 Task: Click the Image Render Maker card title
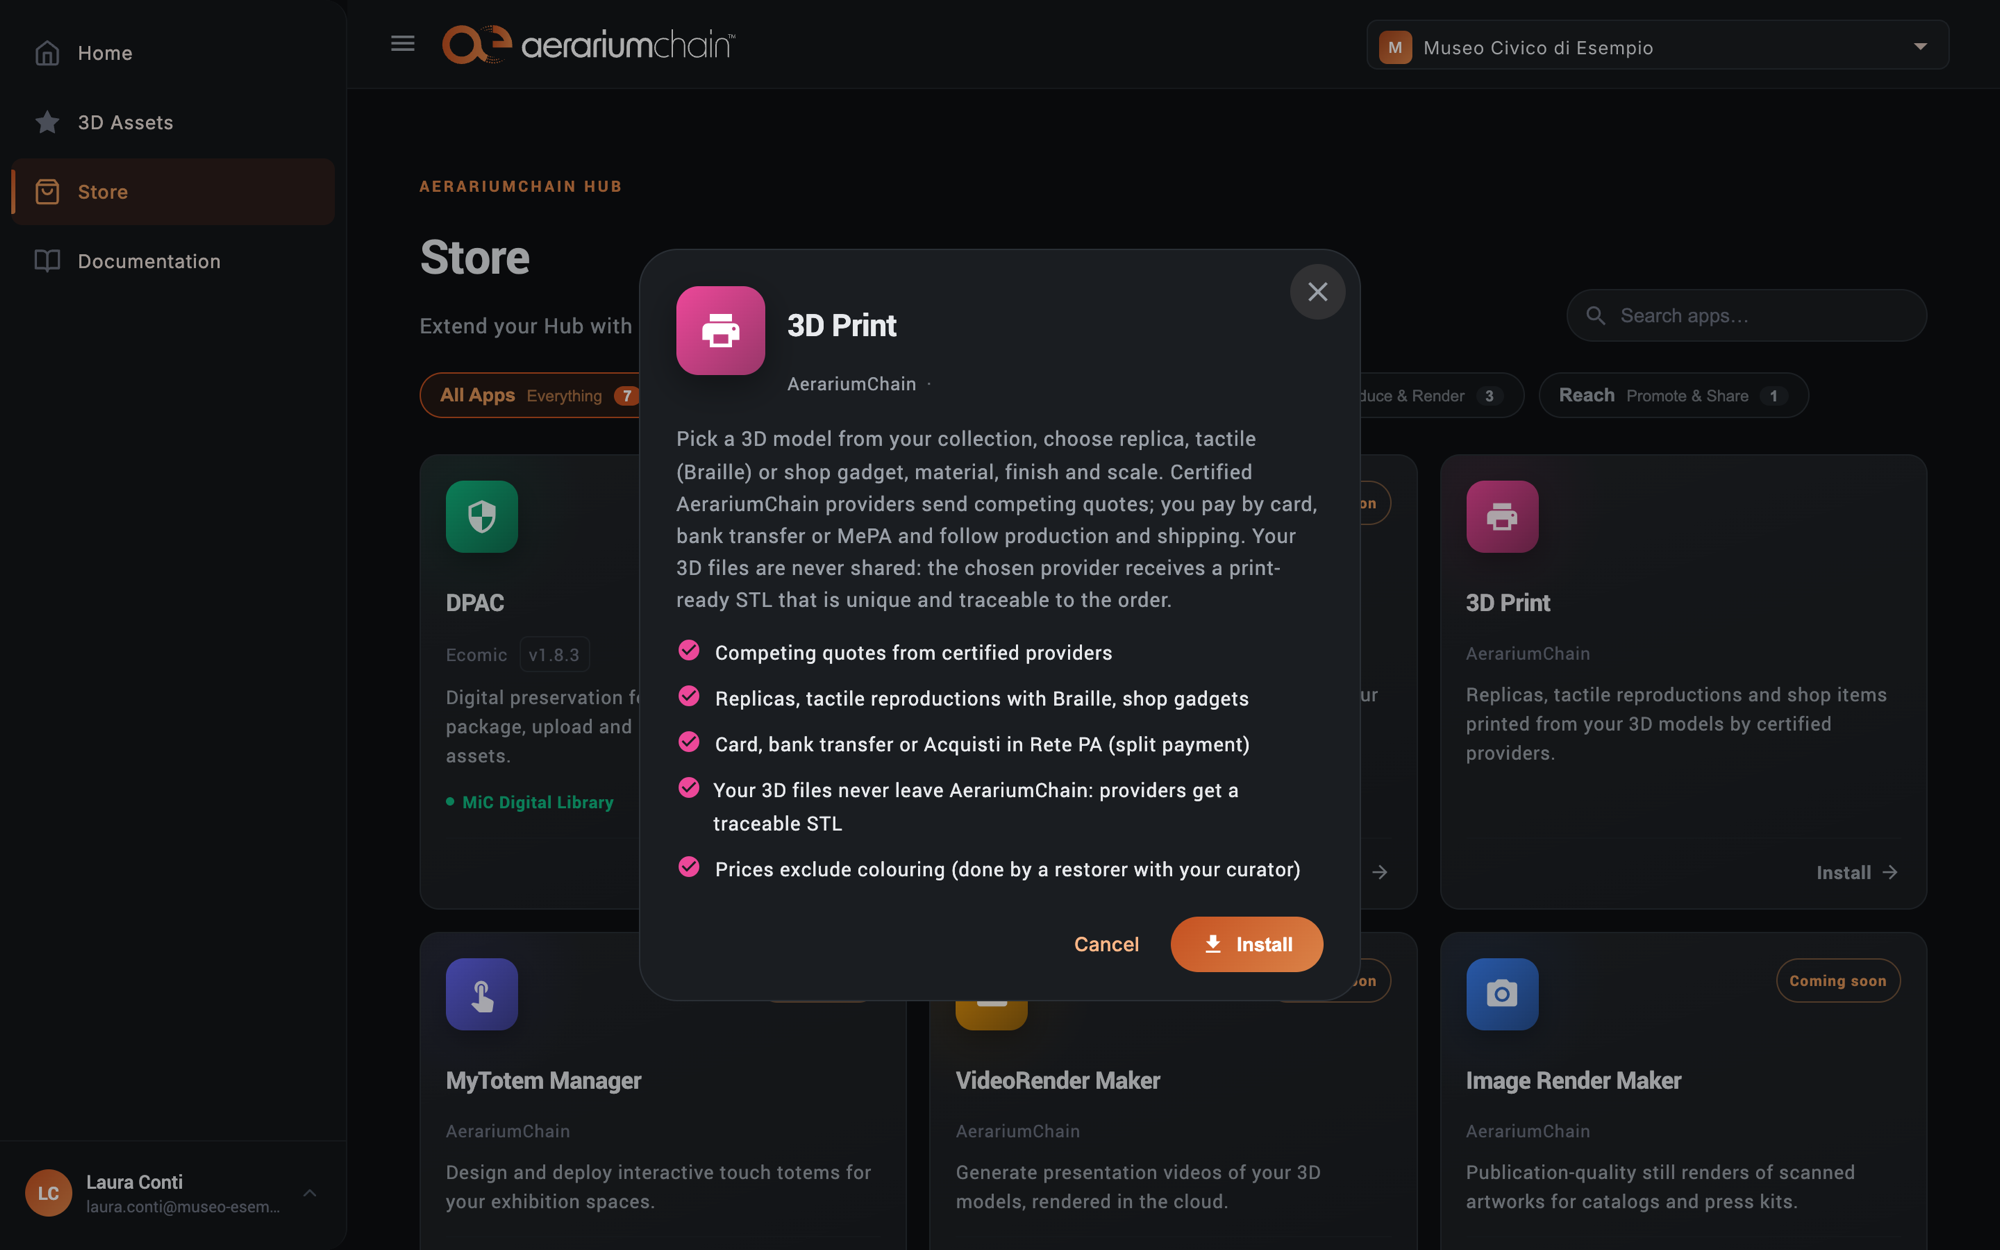pos(1573,1081)
